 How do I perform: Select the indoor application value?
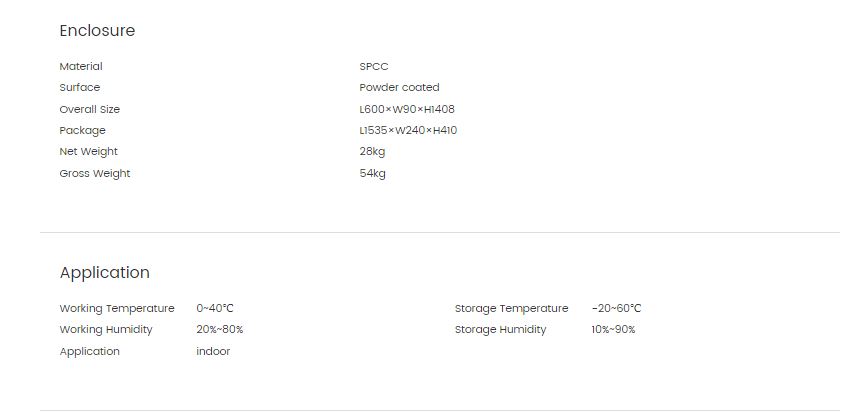click(213, 351)
